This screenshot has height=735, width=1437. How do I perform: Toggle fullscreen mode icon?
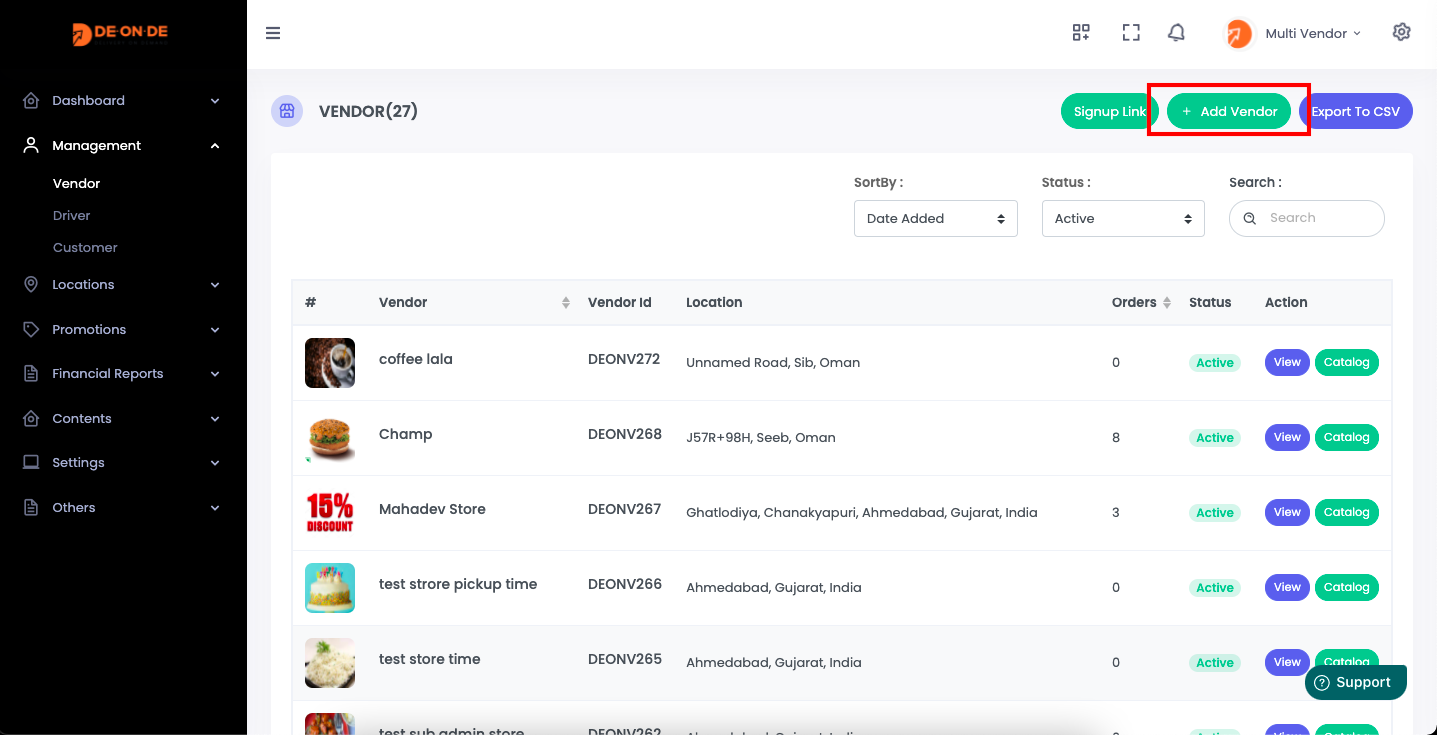(1131, 33)
